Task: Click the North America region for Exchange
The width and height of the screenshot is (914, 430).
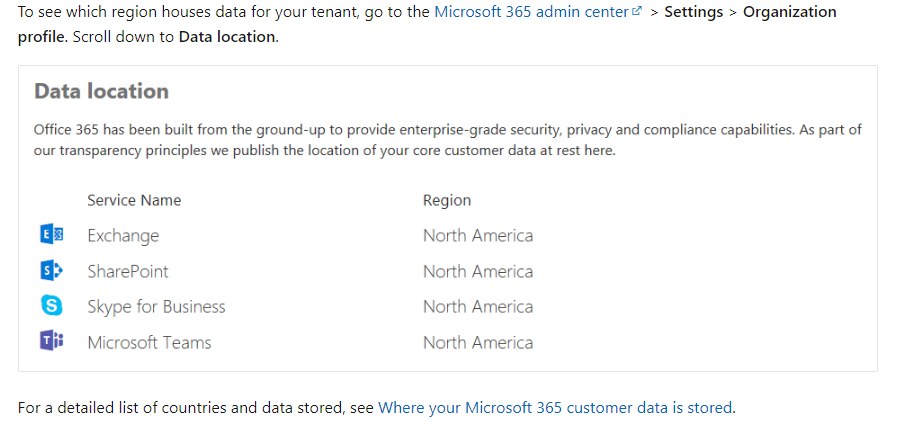Action: tap(478, 236)
